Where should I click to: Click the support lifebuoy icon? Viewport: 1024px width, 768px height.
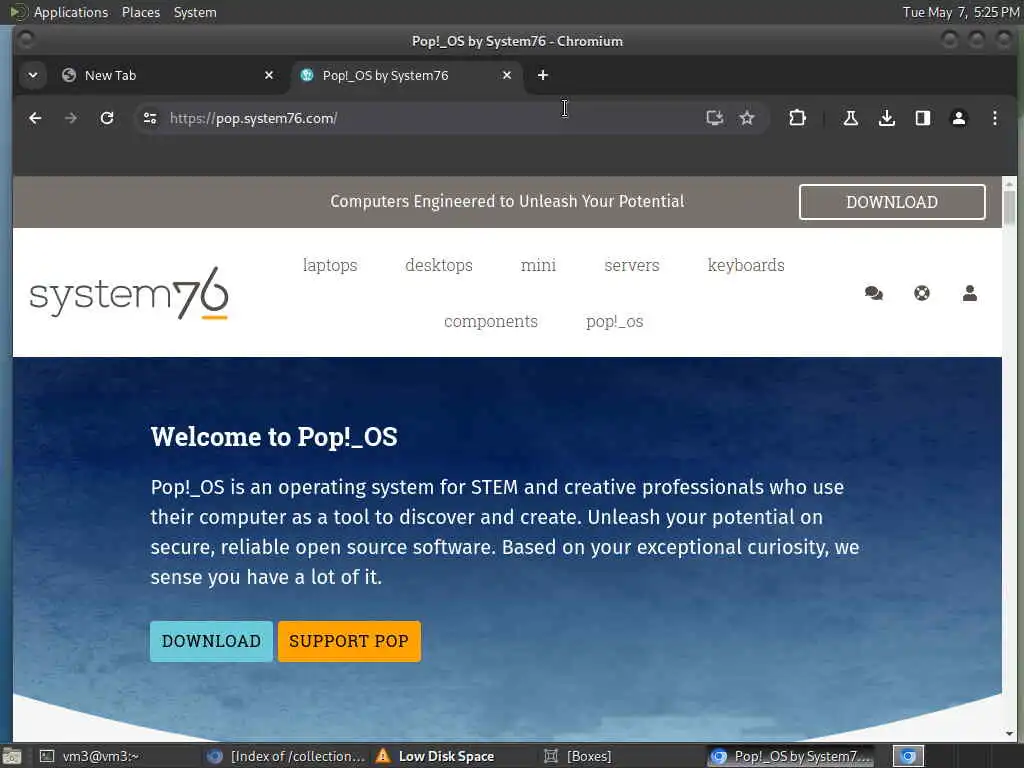point(921,293)
